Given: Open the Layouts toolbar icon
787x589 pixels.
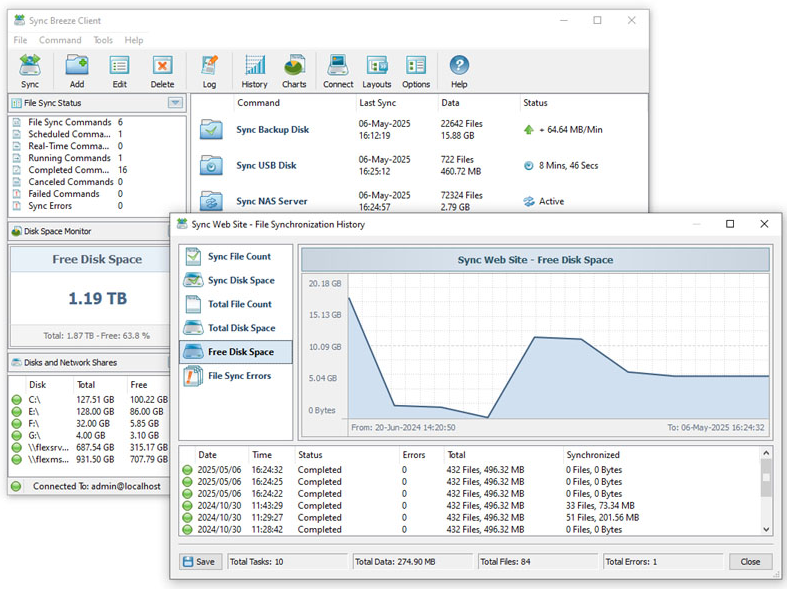Looking at the screenshot, I should click(x=377, y=68).
